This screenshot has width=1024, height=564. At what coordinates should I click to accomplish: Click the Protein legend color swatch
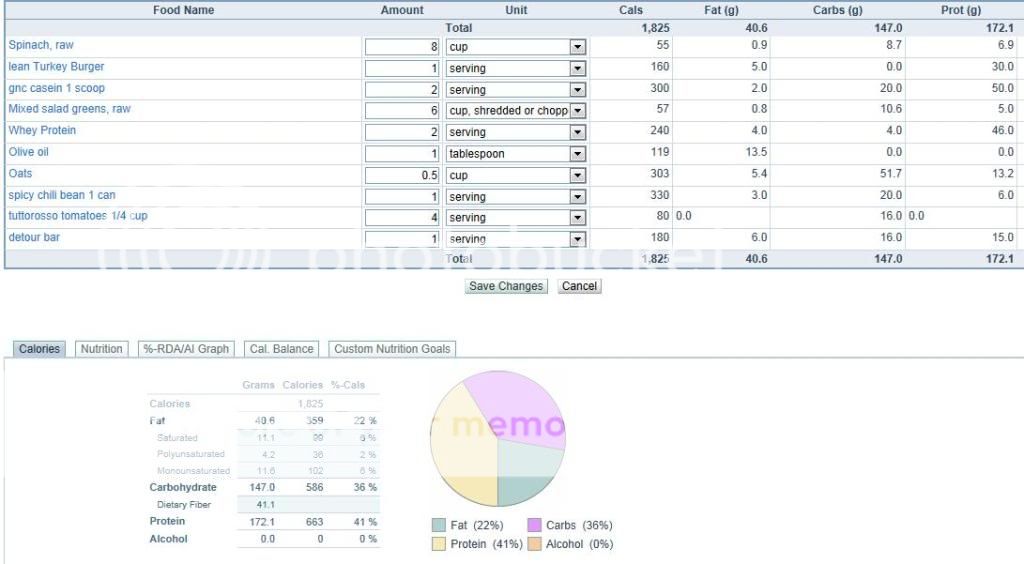pos(439,544)
